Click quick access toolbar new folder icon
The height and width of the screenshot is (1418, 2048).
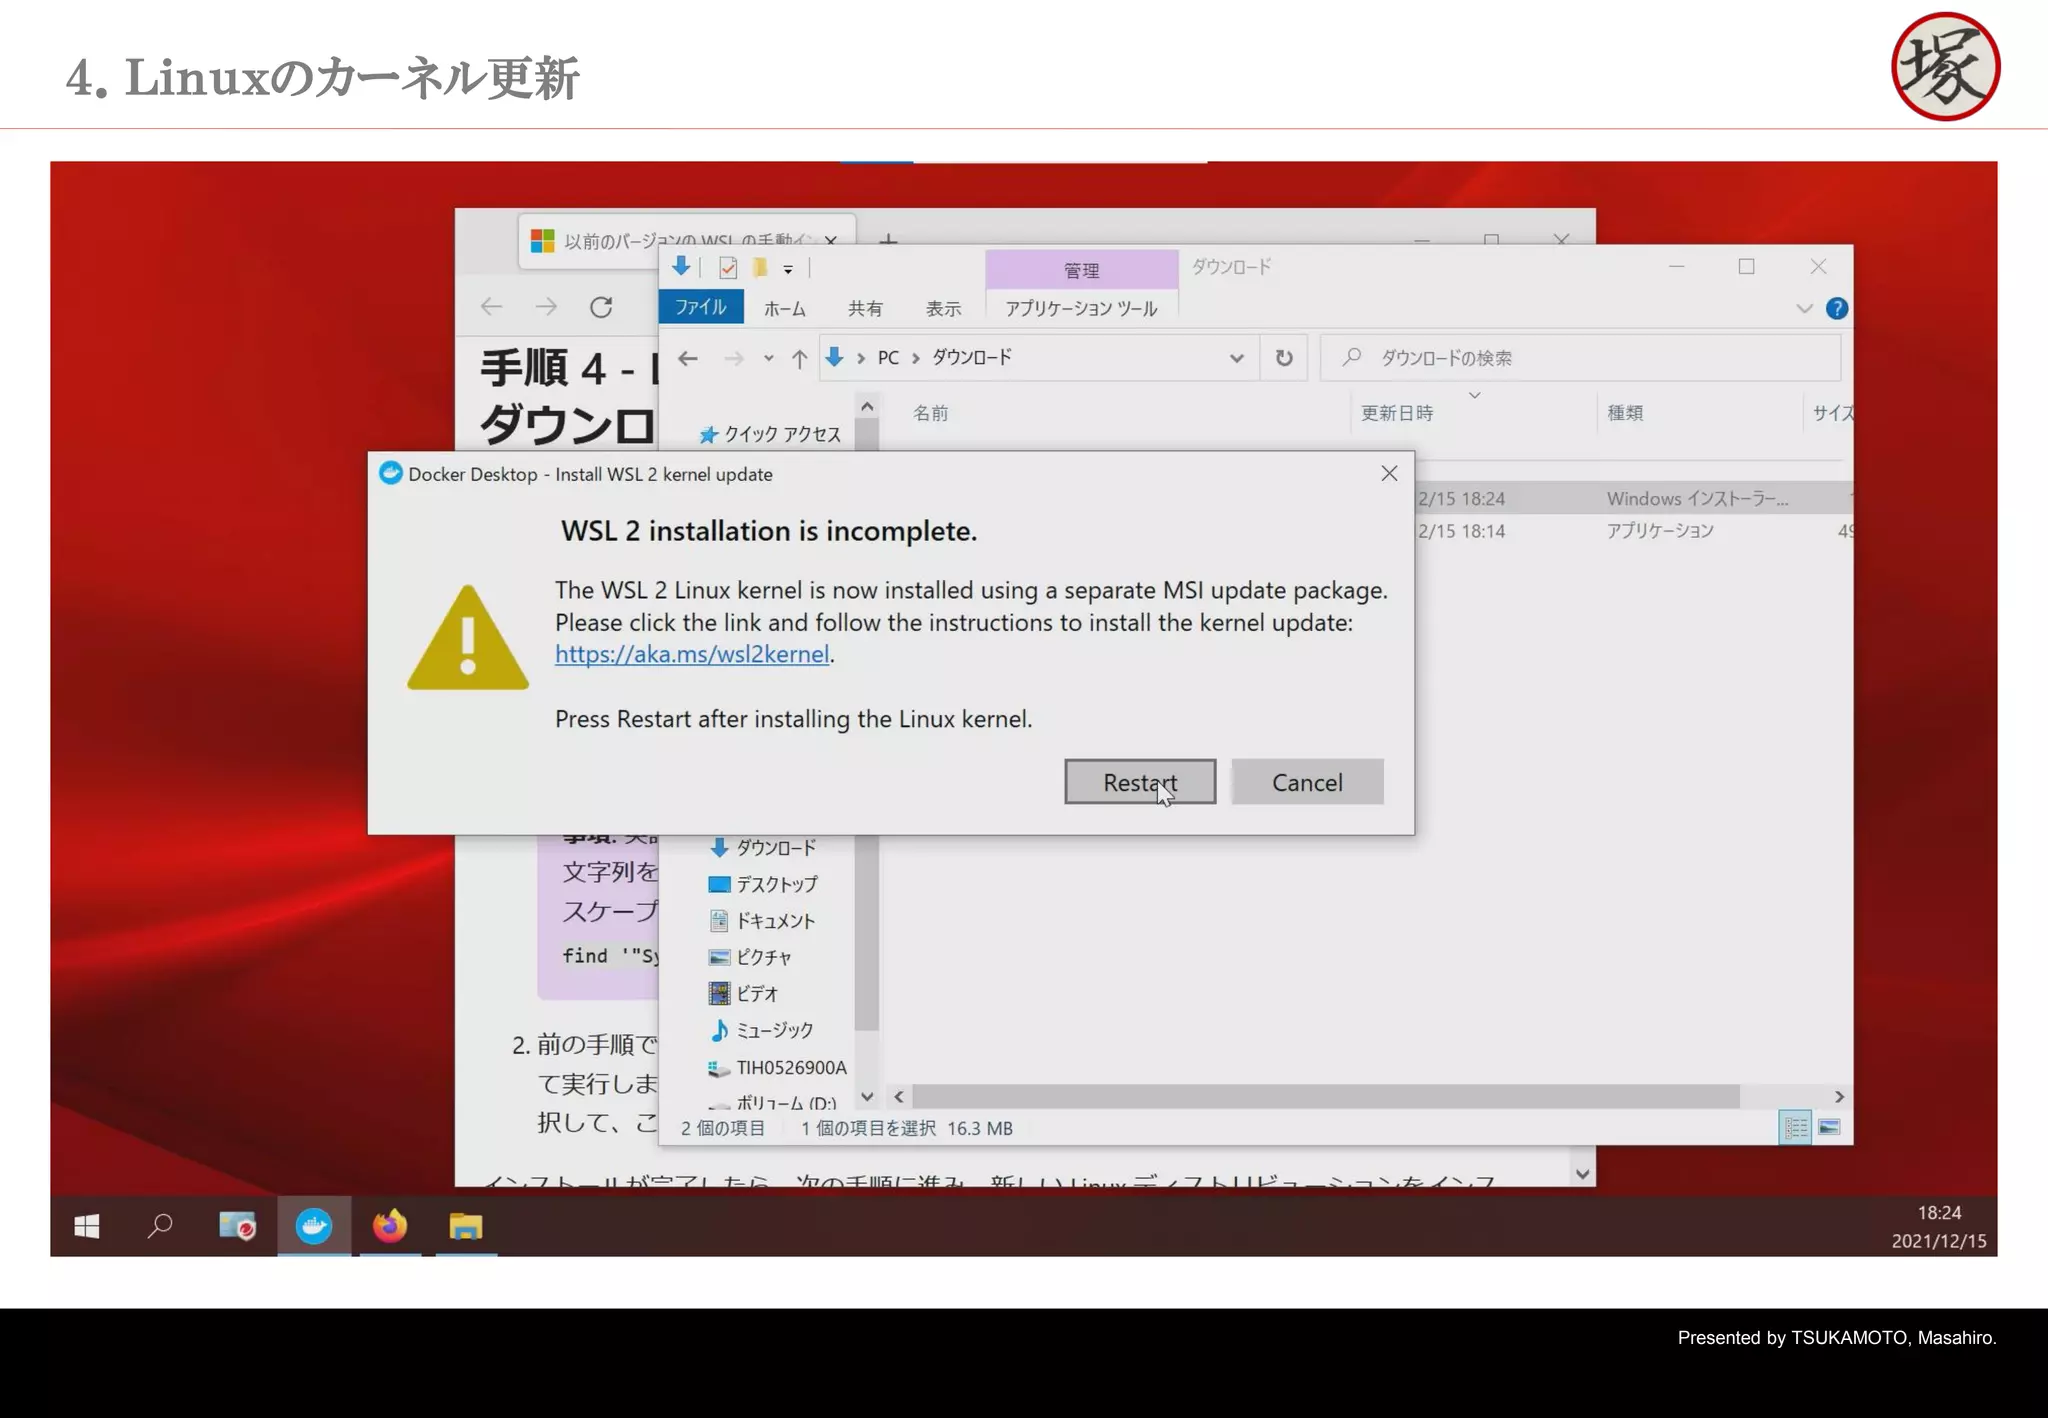(x=760, y=267)
